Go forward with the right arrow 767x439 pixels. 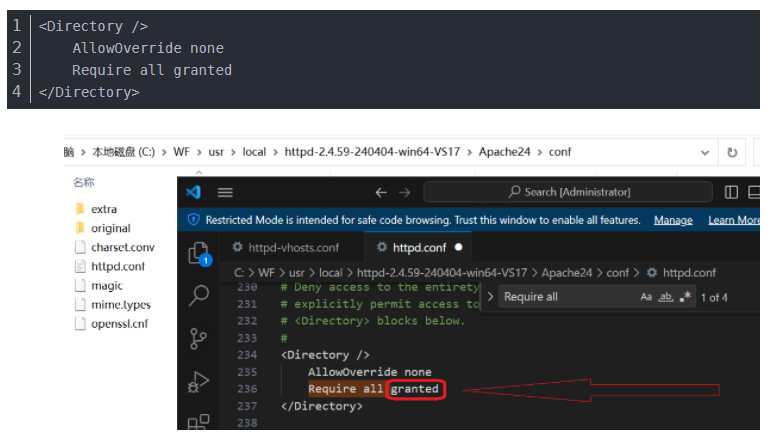pos(405,192)
